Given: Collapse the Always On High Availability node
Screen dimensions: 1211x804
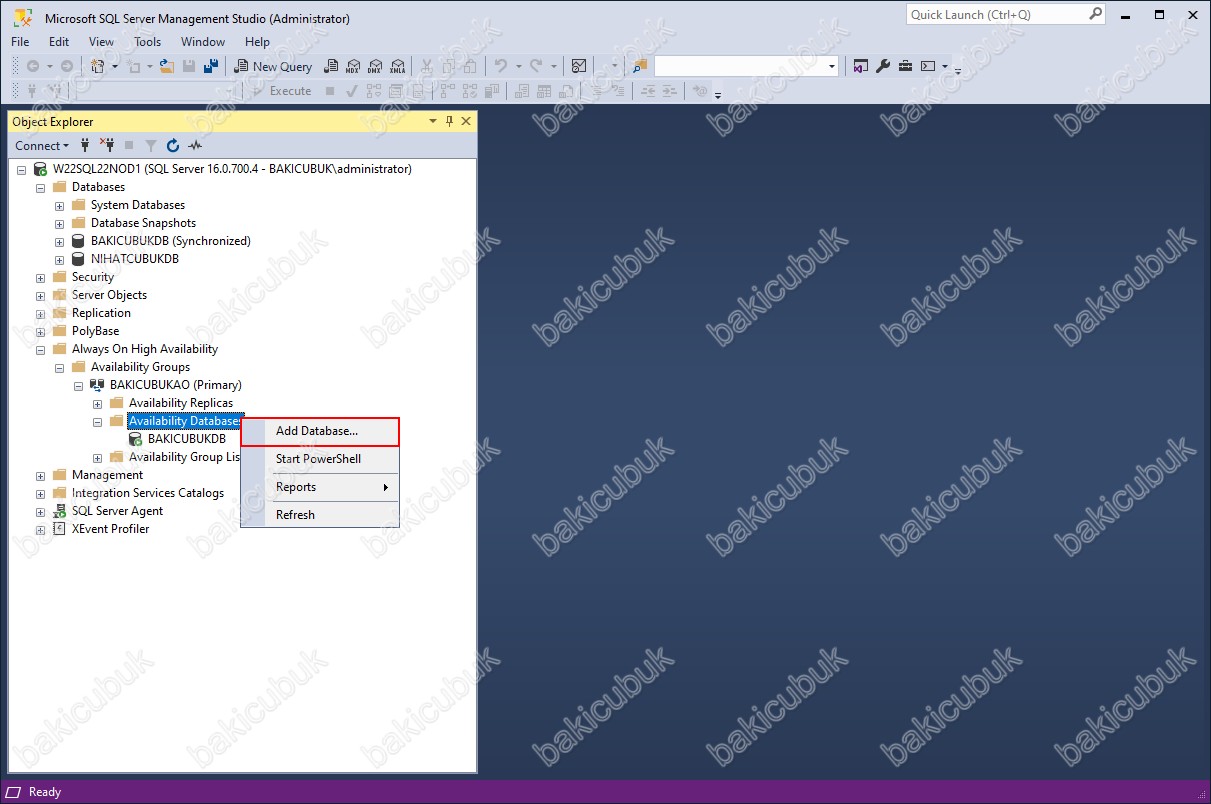Looking at the screenshot, I should [41, 350].
